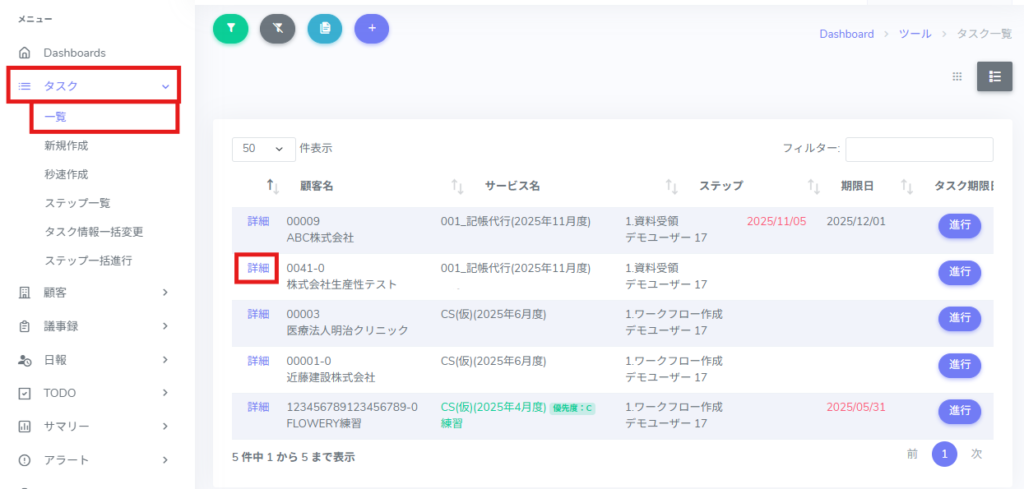Image resolution: width=1024 pixels, height=489 pixels.
Task: Select ステップ一覧 in the task submenu
Action: (x=77, y=203)
